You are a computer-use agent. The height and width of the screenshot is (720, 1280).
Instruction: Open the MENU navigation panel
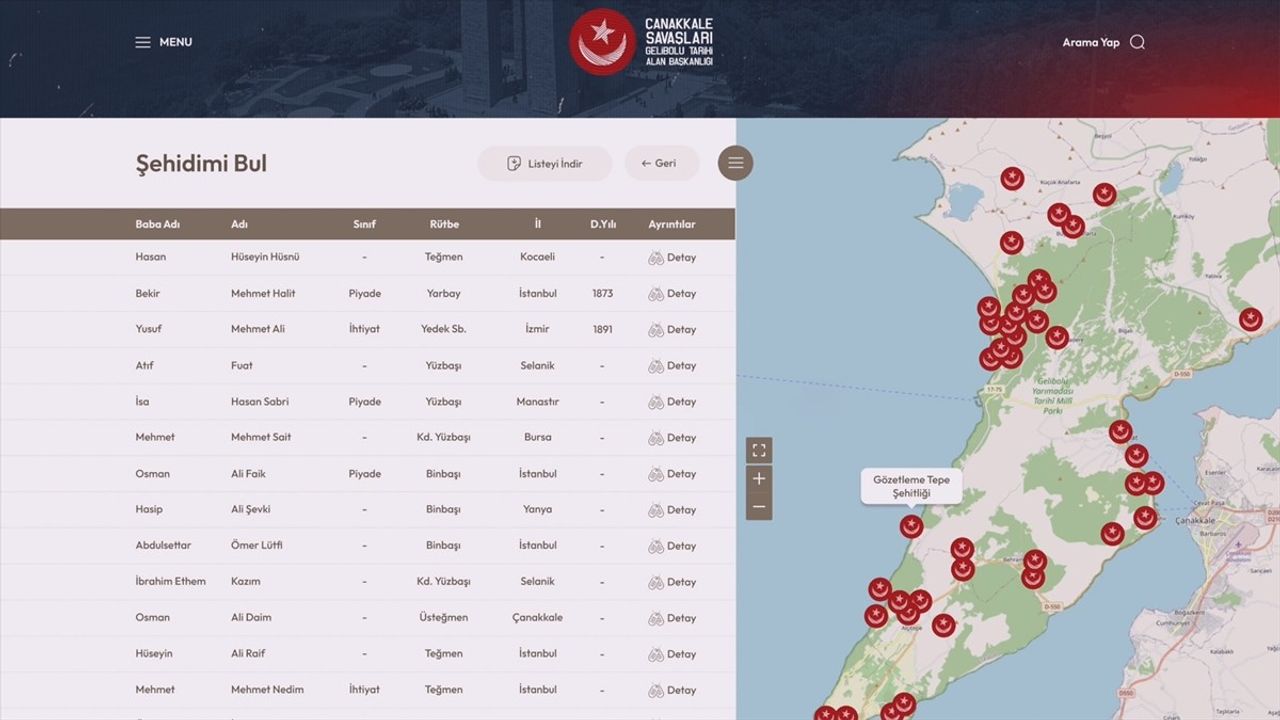pyautogui.click(x=163, y=42)
